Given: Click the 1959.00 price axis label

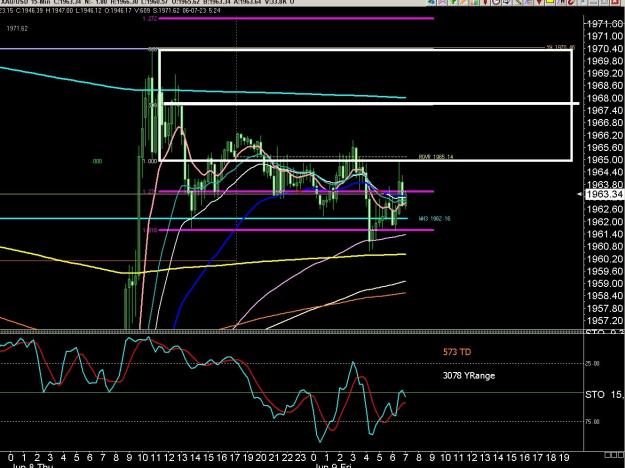Looking at the screenshot, I should tap(605, 283).
